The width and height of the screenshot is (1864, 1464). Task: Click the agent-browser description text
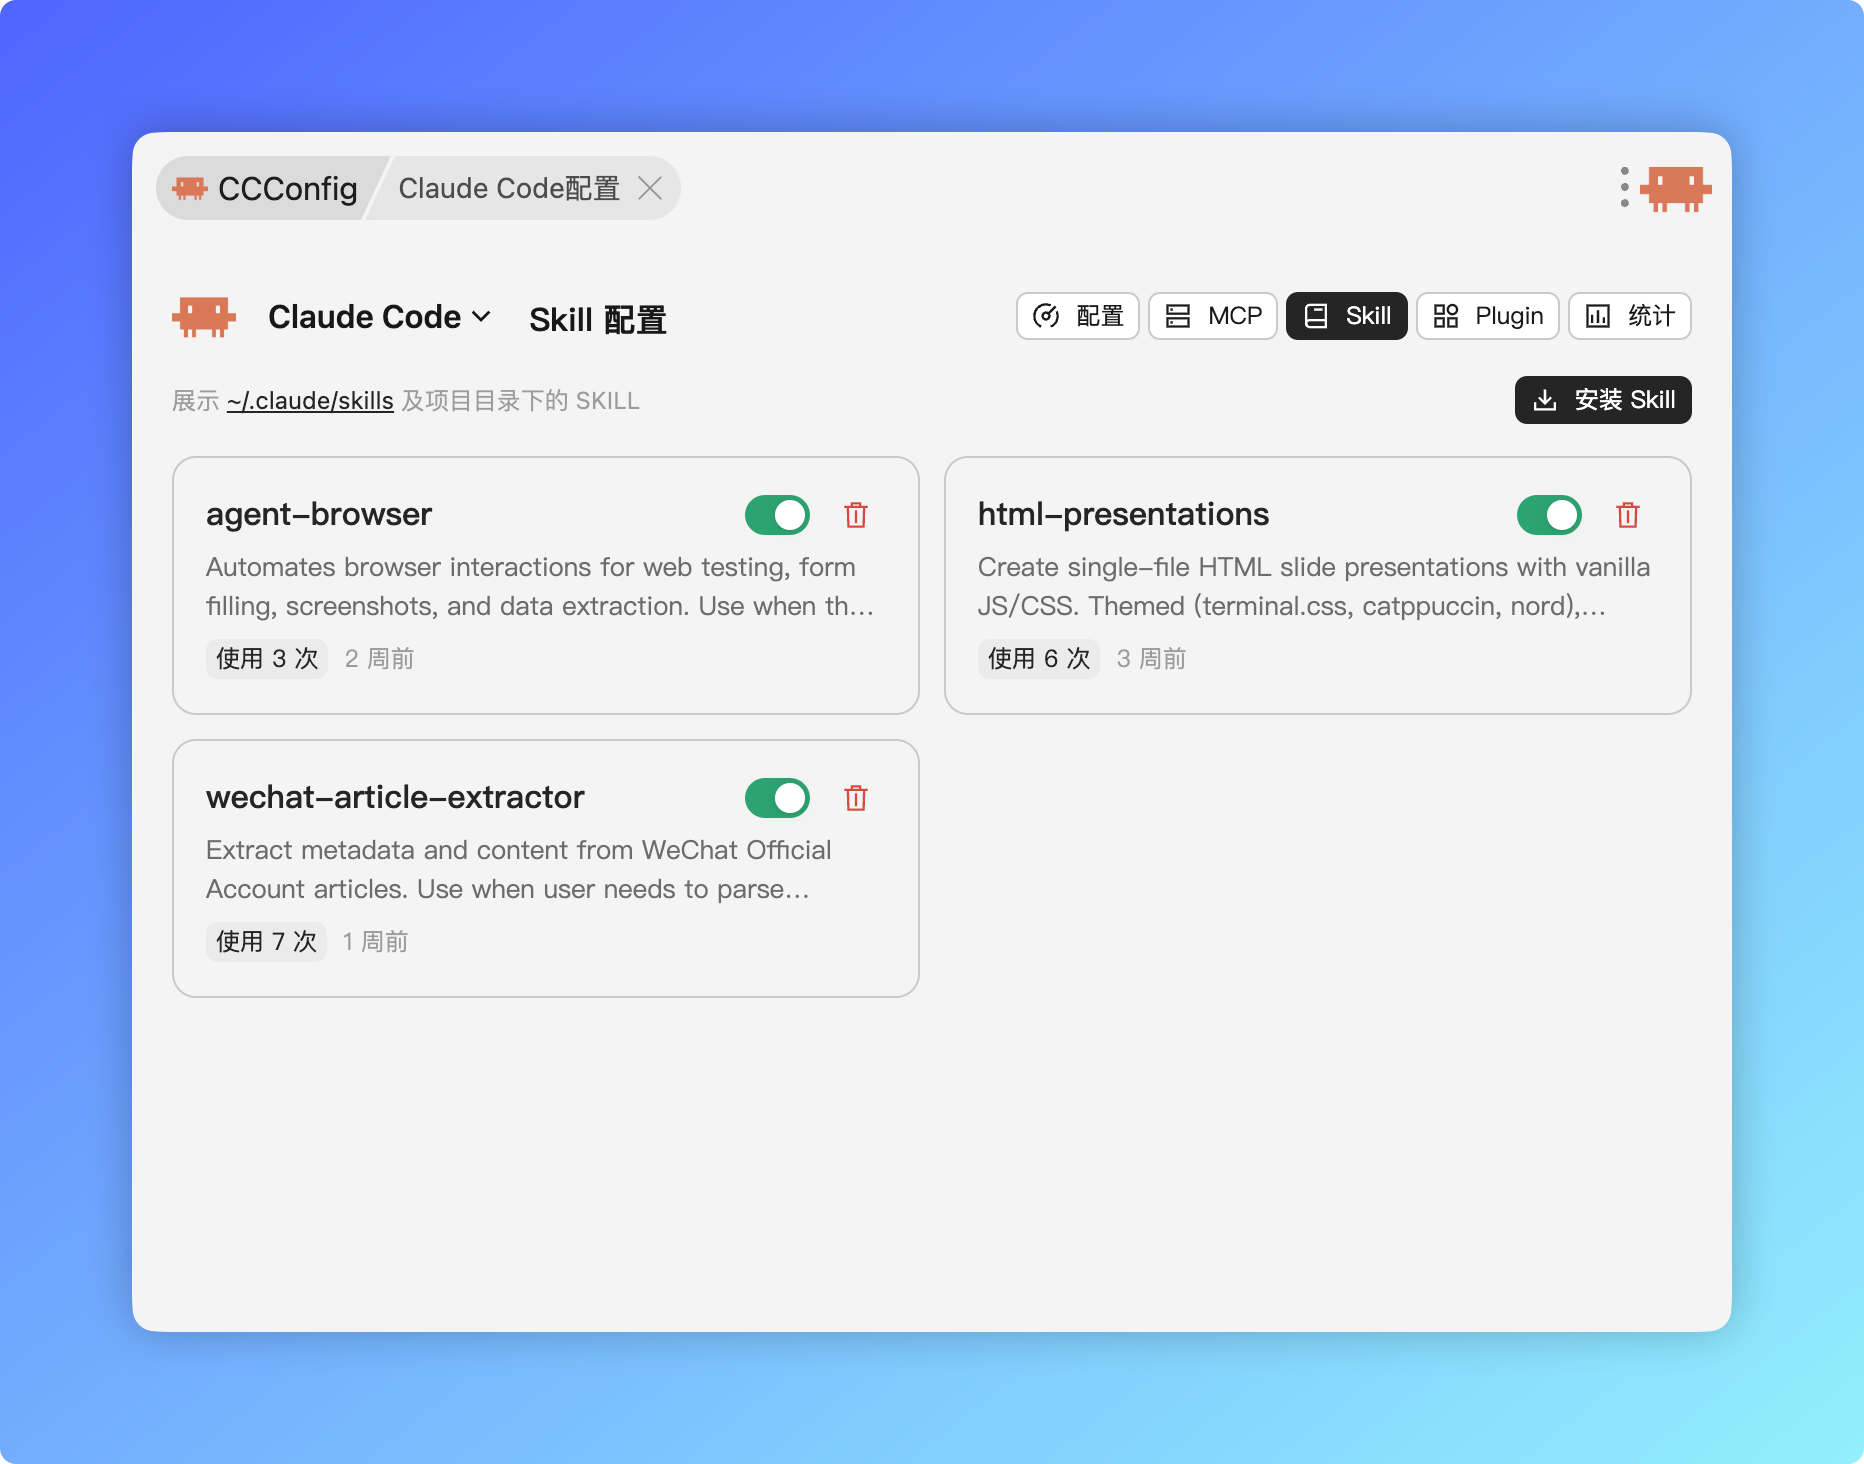[540, 587]
